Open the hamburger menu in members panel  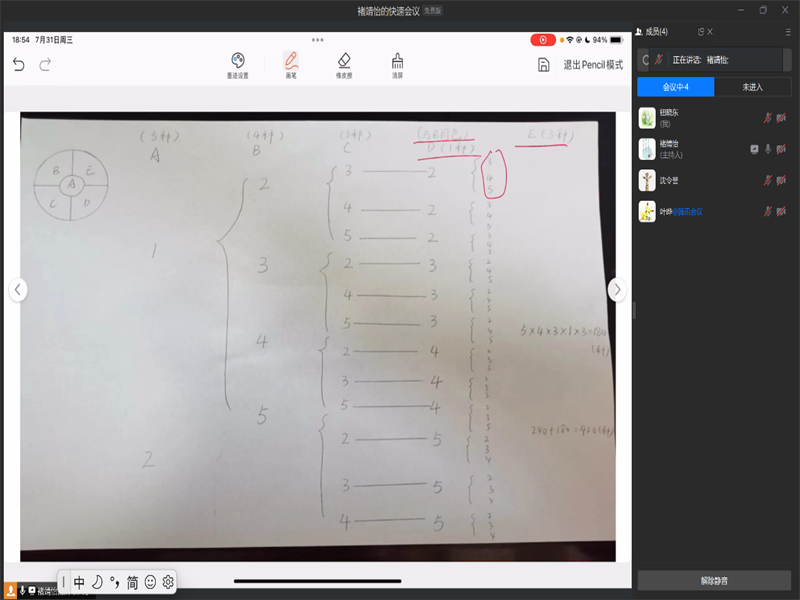(x=787, y=32)
